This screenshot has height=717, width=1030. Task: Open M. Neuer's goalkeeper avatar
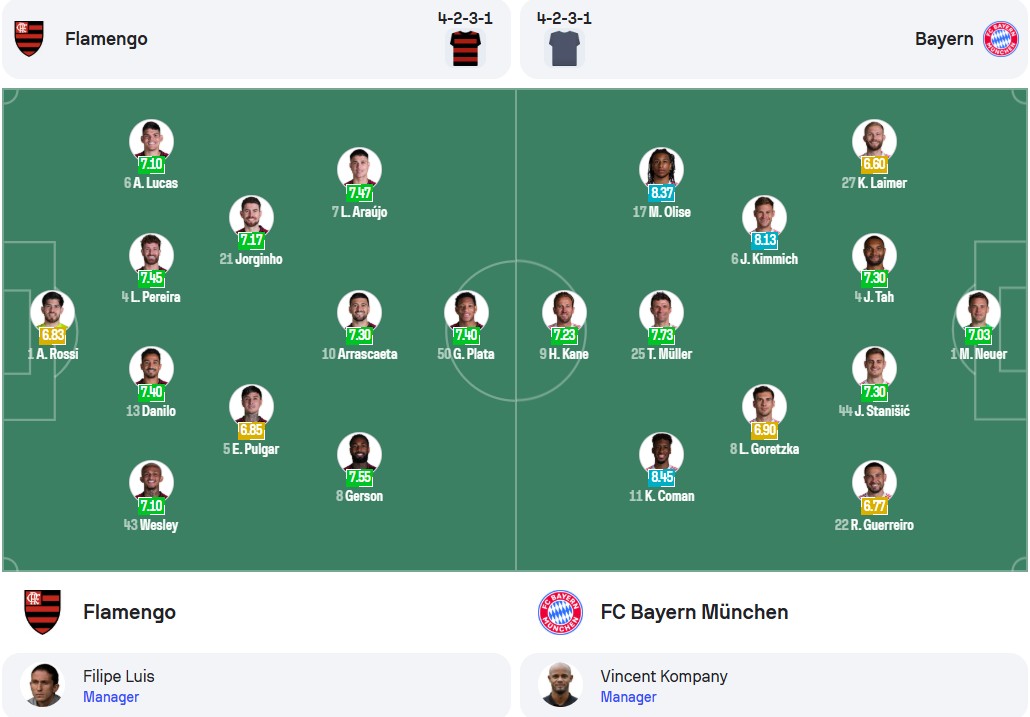pyautogui.click(x=978, y=312)
